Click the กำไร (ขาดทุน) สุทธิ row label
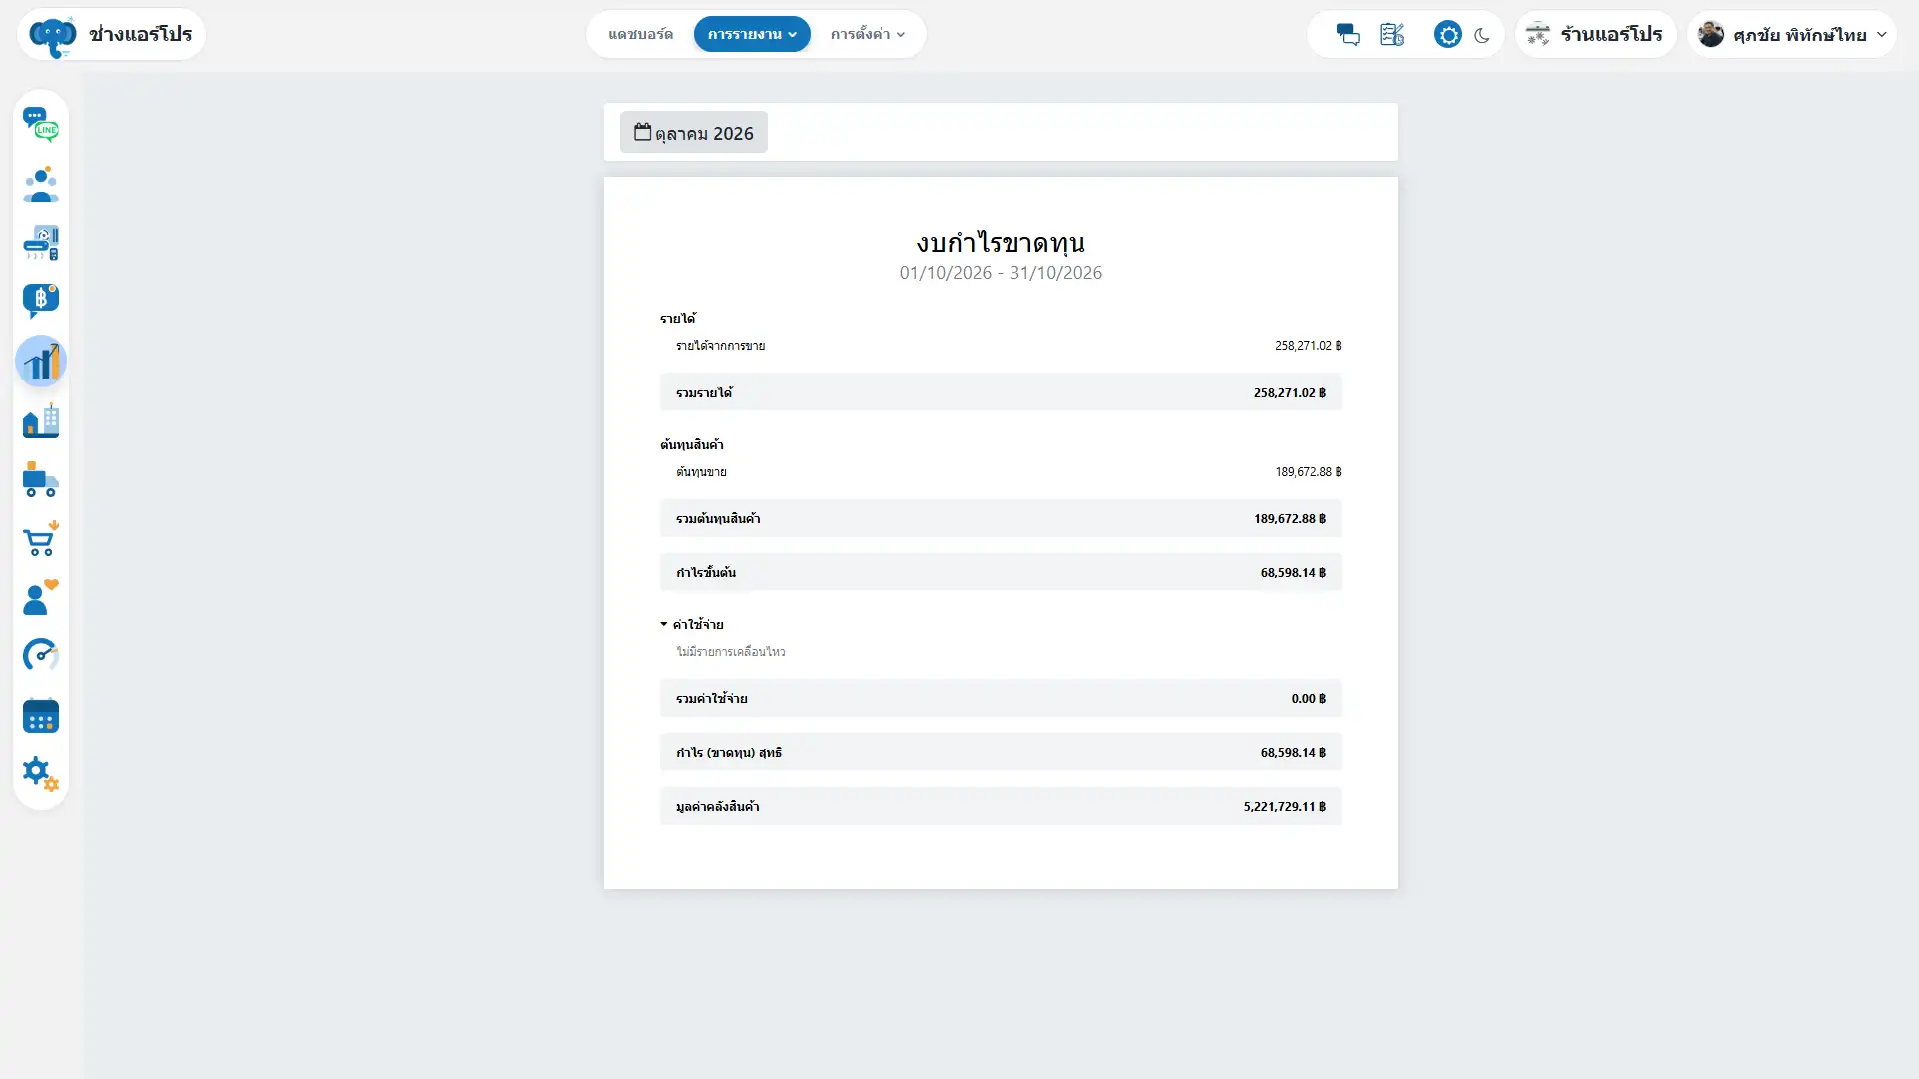 click(729, 753)
